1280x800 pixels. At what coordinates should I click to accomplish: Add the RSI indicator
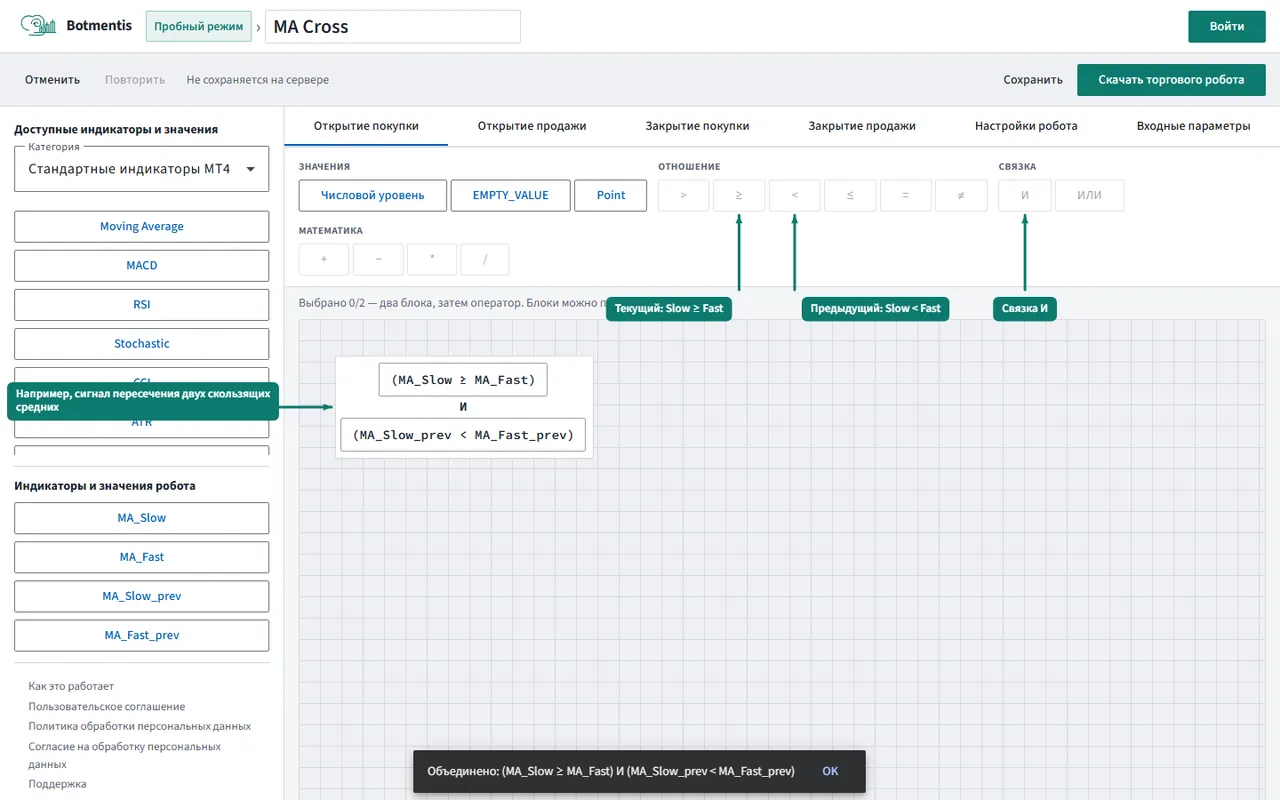pyautogui.click(x=142, y=304)
